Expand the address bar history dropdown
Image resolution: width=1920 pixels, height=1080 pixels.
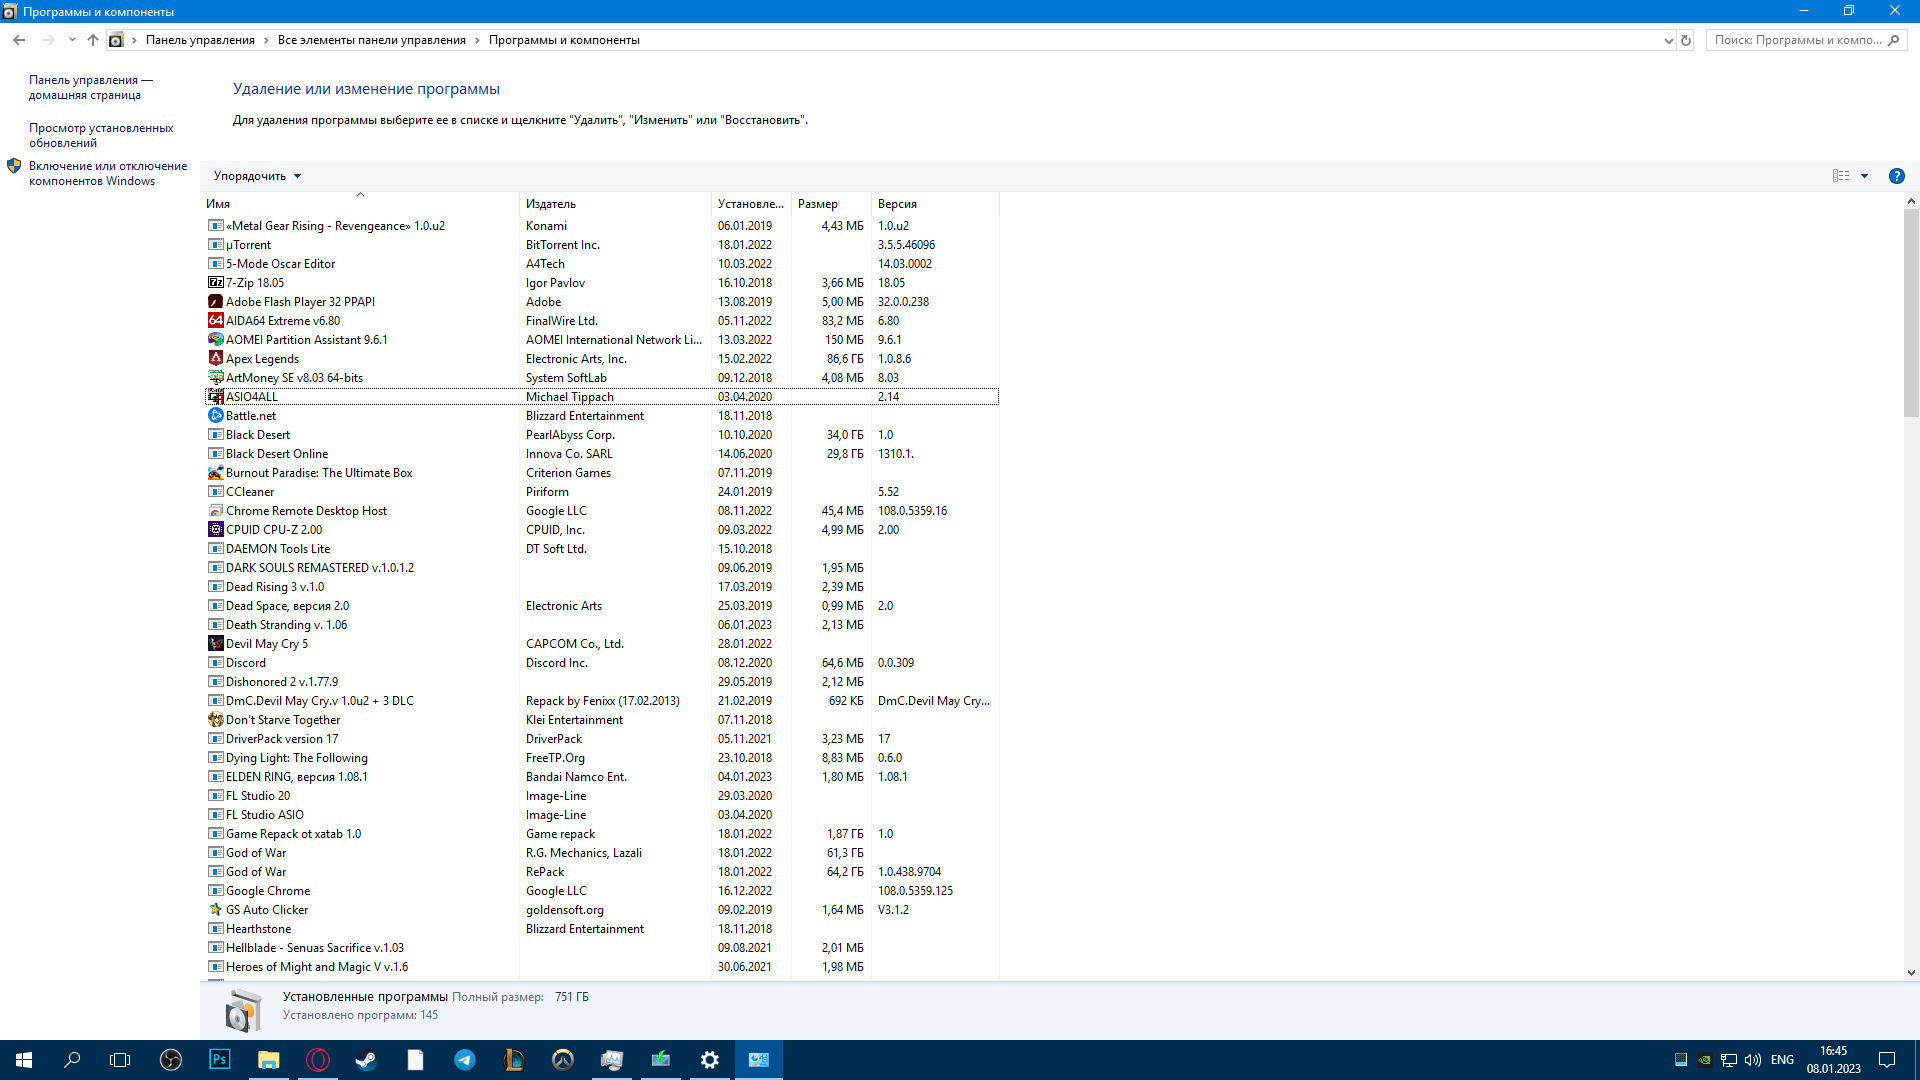(x=1668, y=41)
